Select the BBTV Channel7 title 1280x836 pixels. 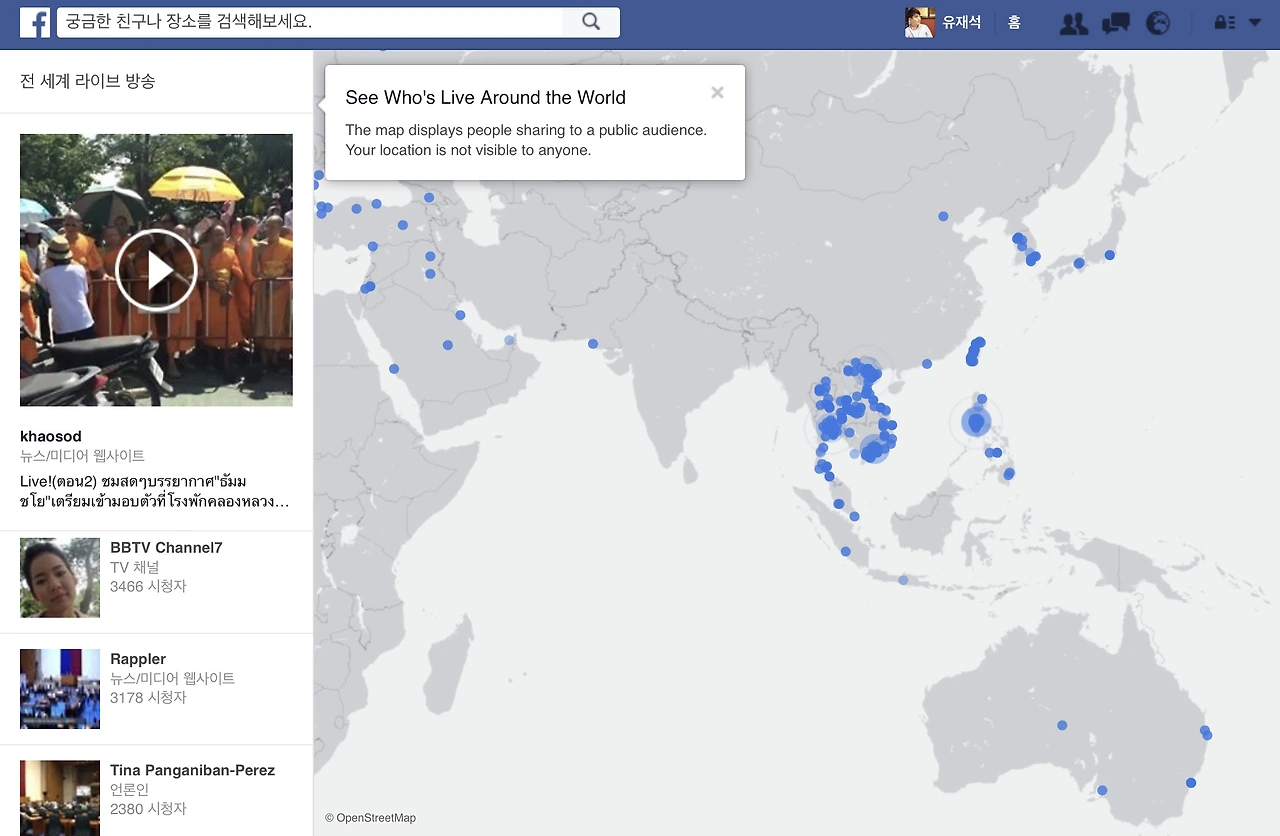(x=166, y=548)
